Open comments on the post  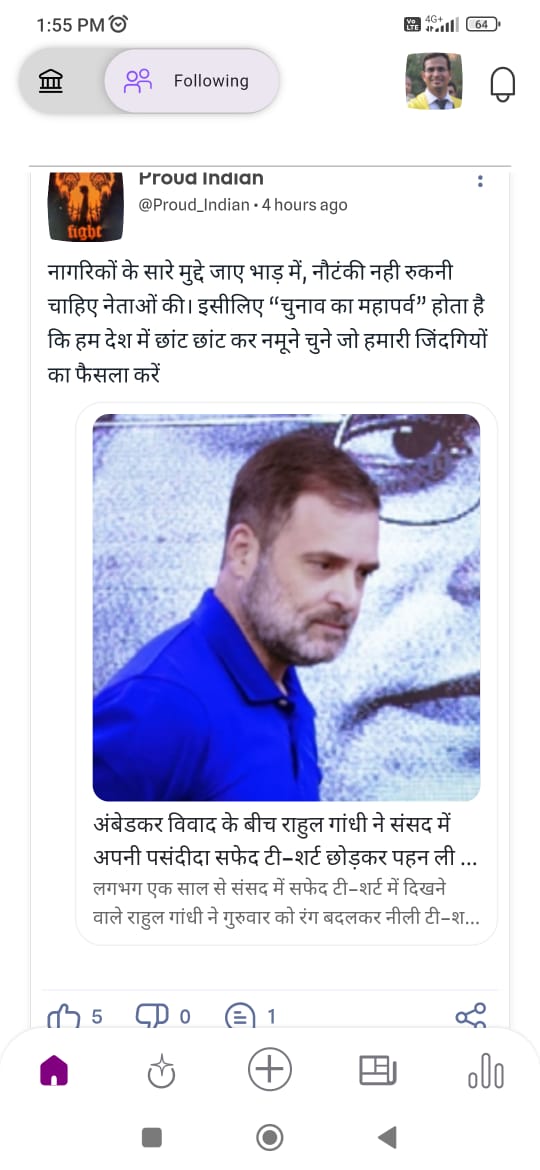[240, 1017]
